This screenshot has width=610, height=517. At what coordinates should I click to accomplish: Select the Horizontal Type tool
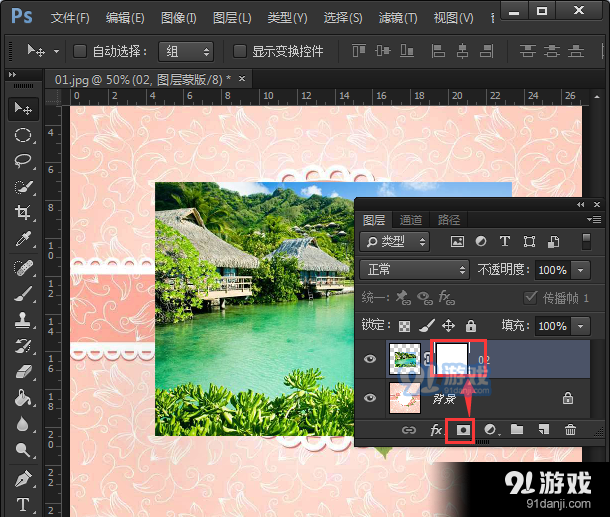click(x=23, y=505)
